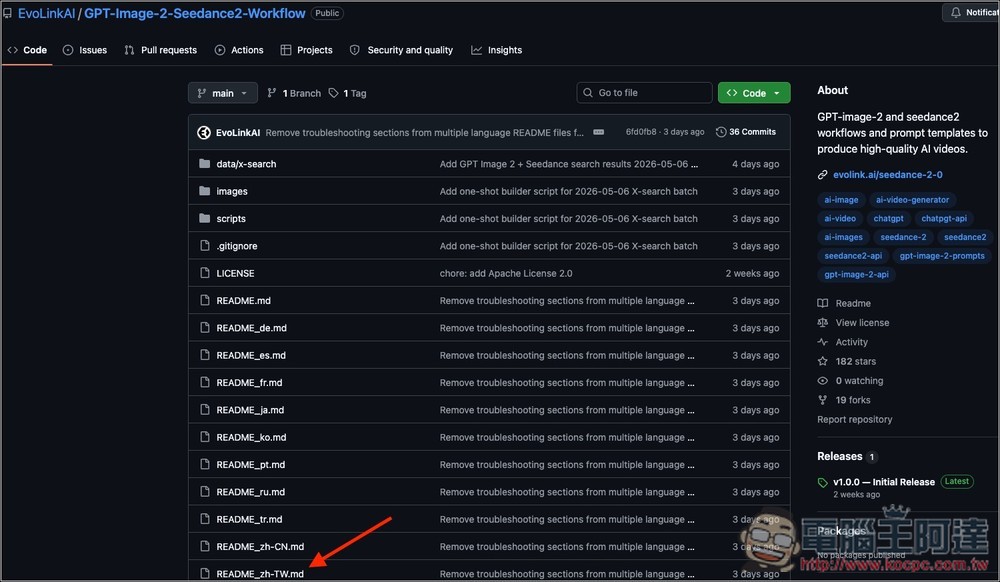The height and width of the screenshot is (582, 1000).
Task: View 36 Commits history
Action: [x=746, y=132]
